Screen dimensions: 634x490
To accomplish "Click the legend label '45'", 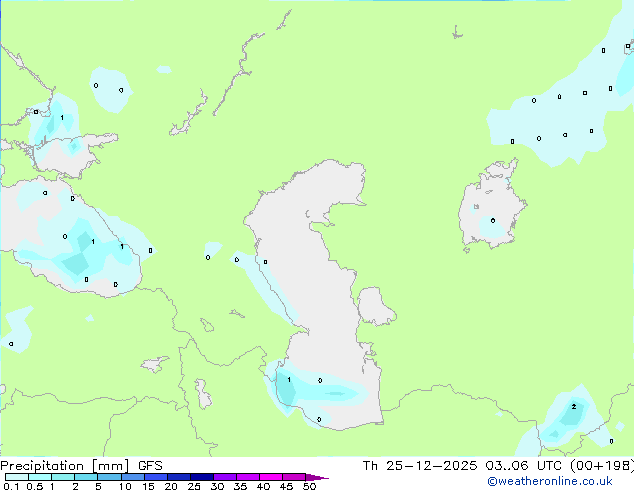I will tap(286, 486).
